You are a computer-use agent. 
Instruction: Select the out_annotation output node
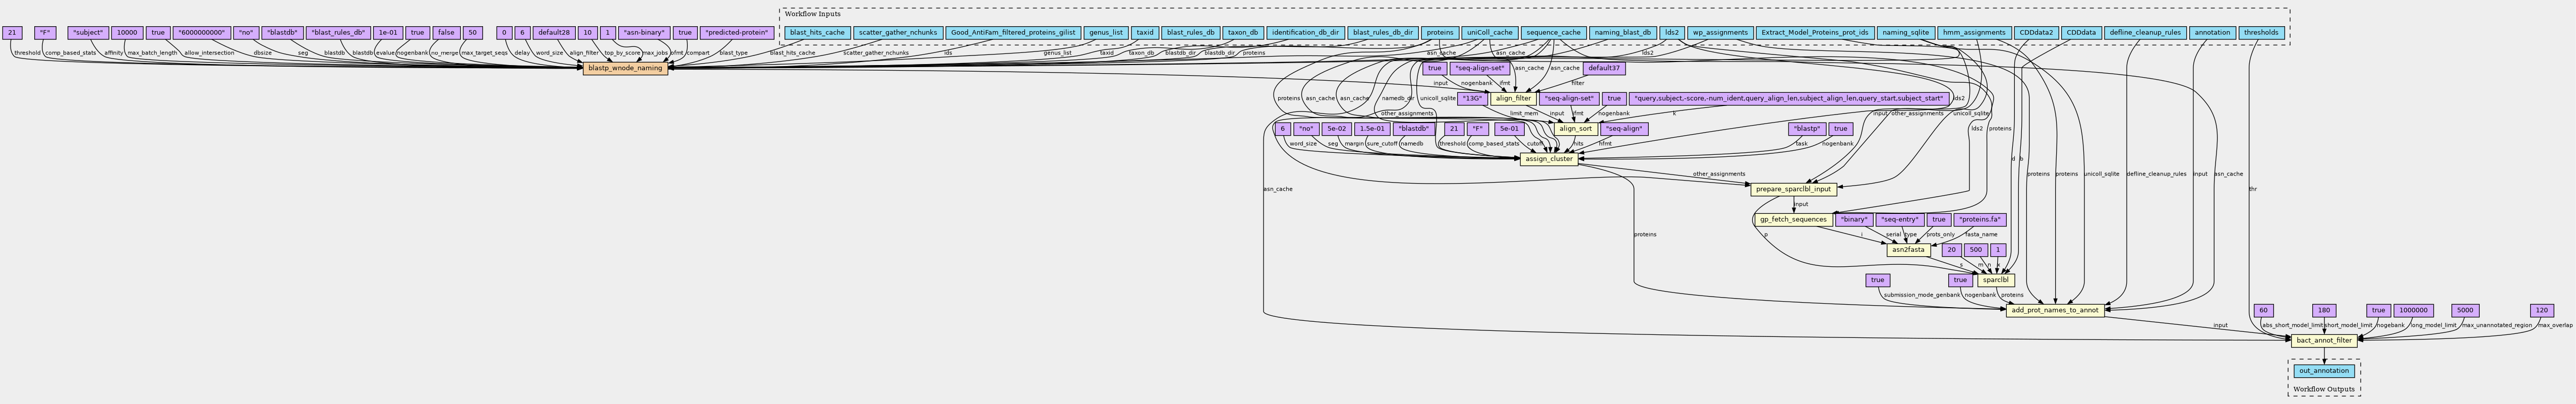pos(2324,371)
